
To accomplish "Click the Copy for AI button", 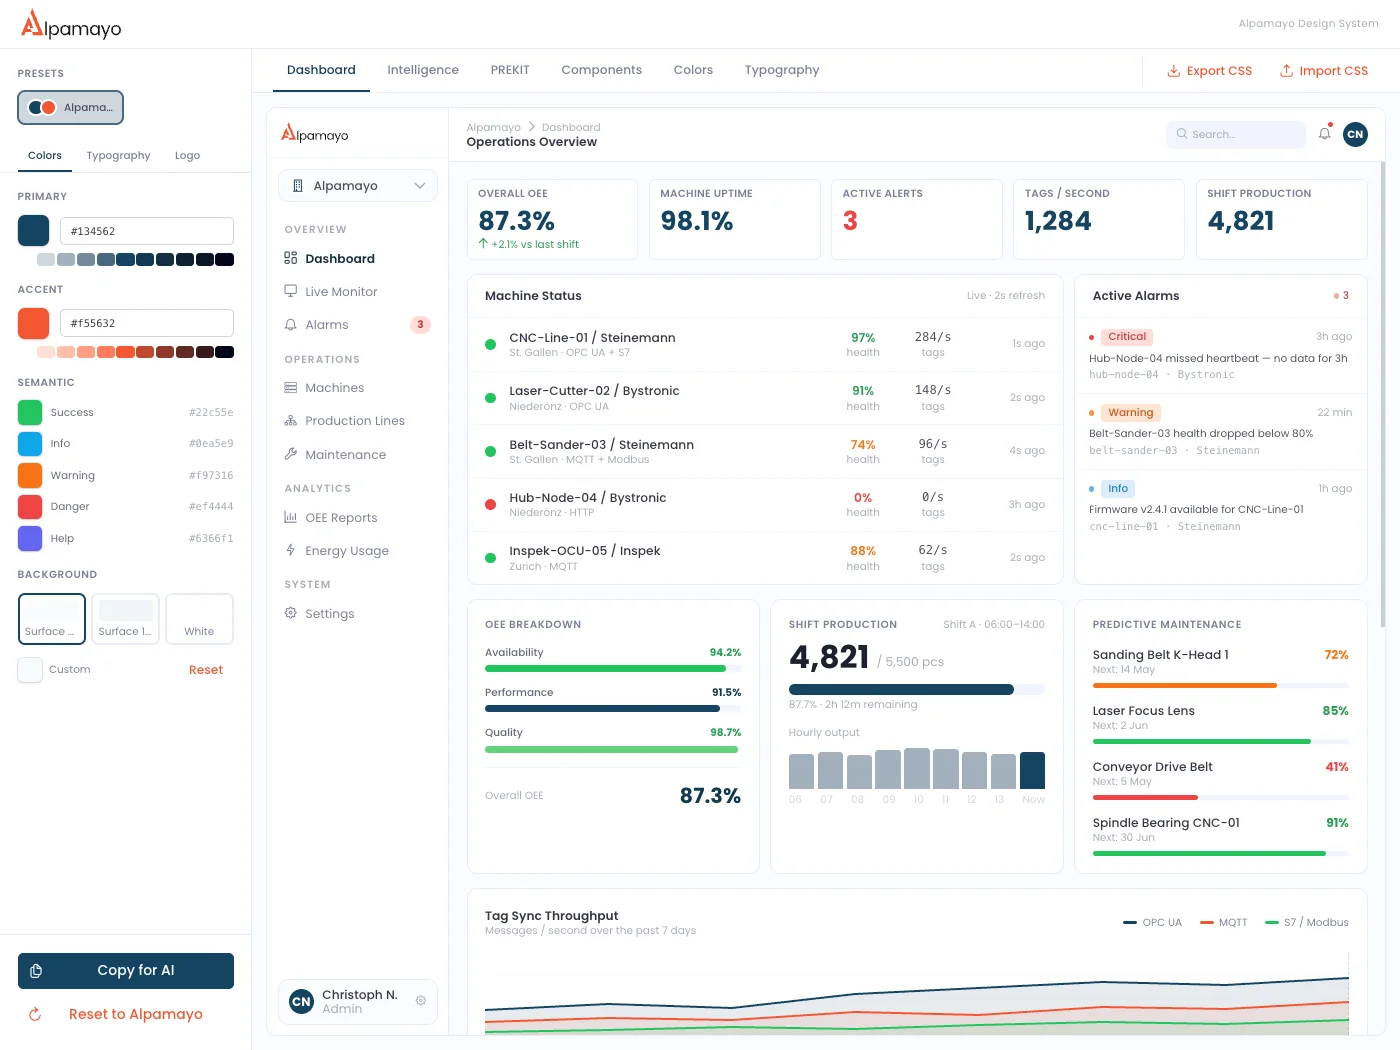I will (126, 971).
